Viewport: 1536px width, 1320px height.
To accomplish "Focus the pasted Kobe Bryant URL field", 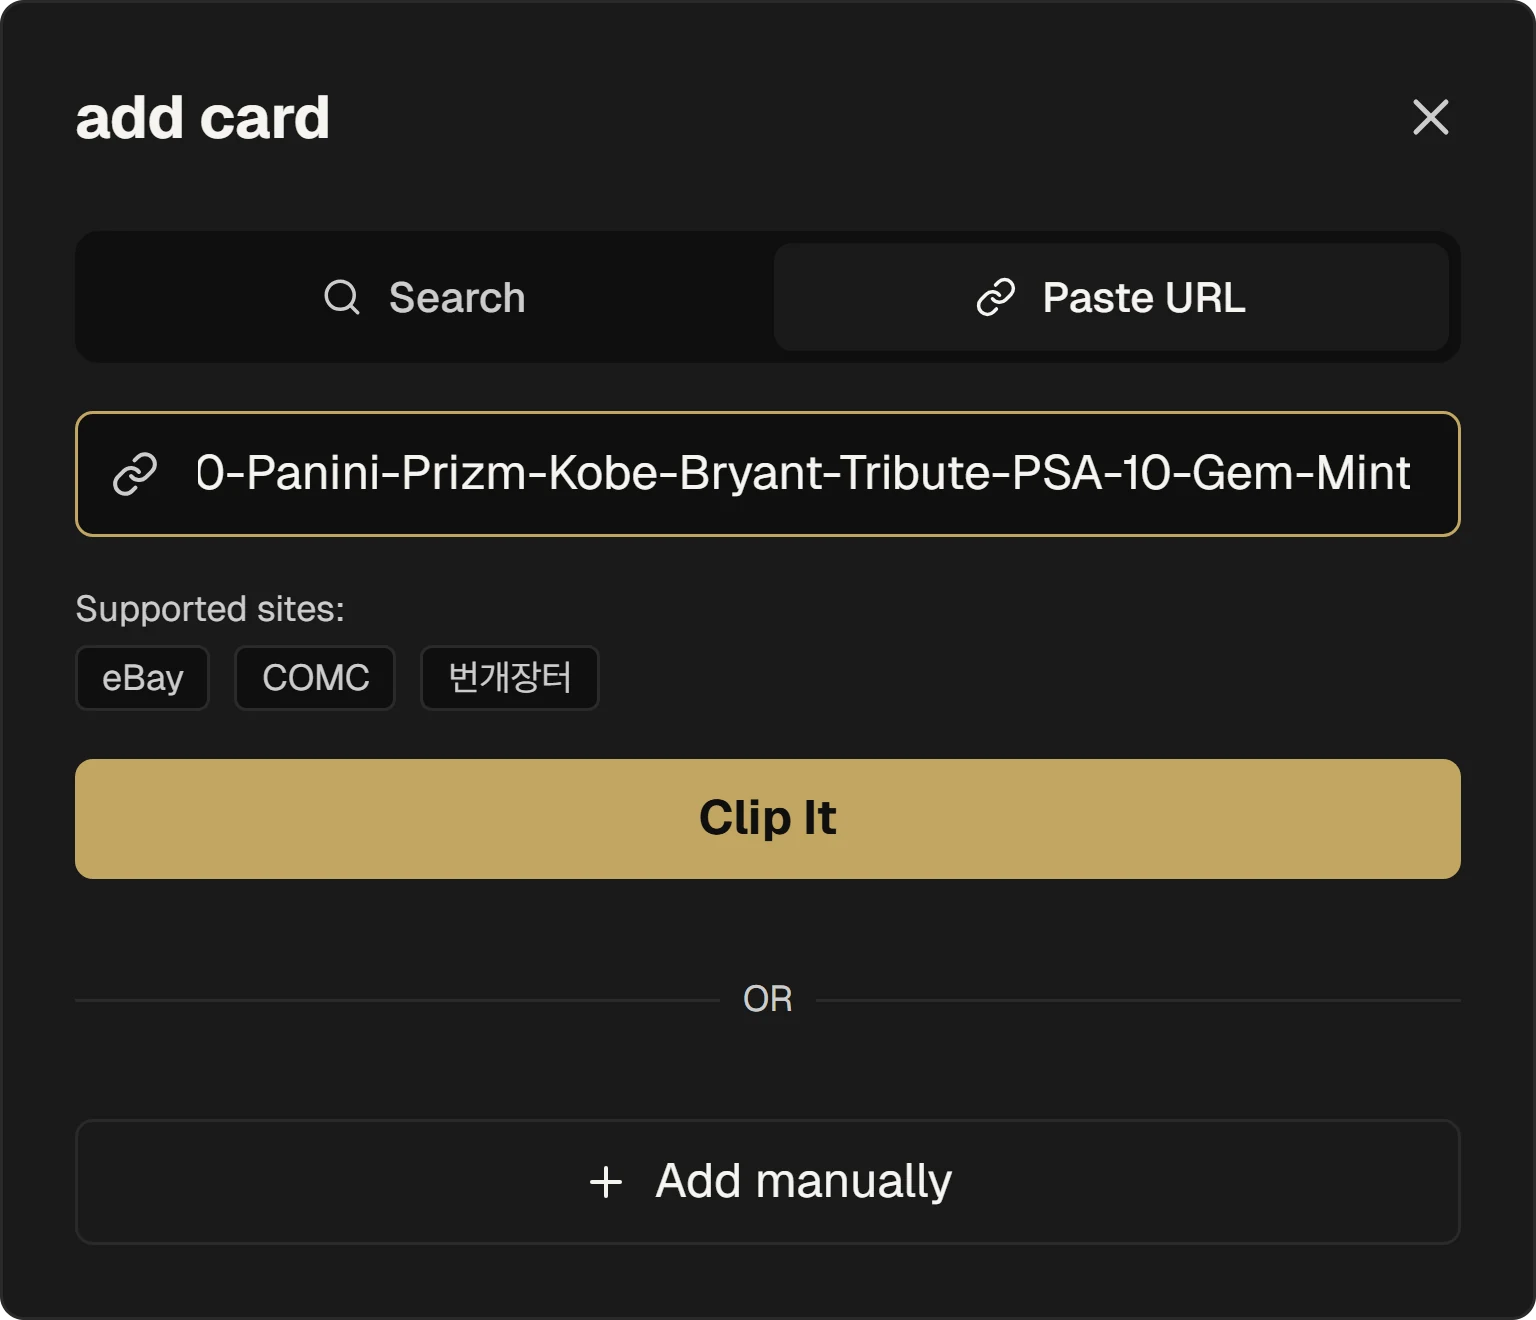I will pyautogui.click(x=802, y=474).
